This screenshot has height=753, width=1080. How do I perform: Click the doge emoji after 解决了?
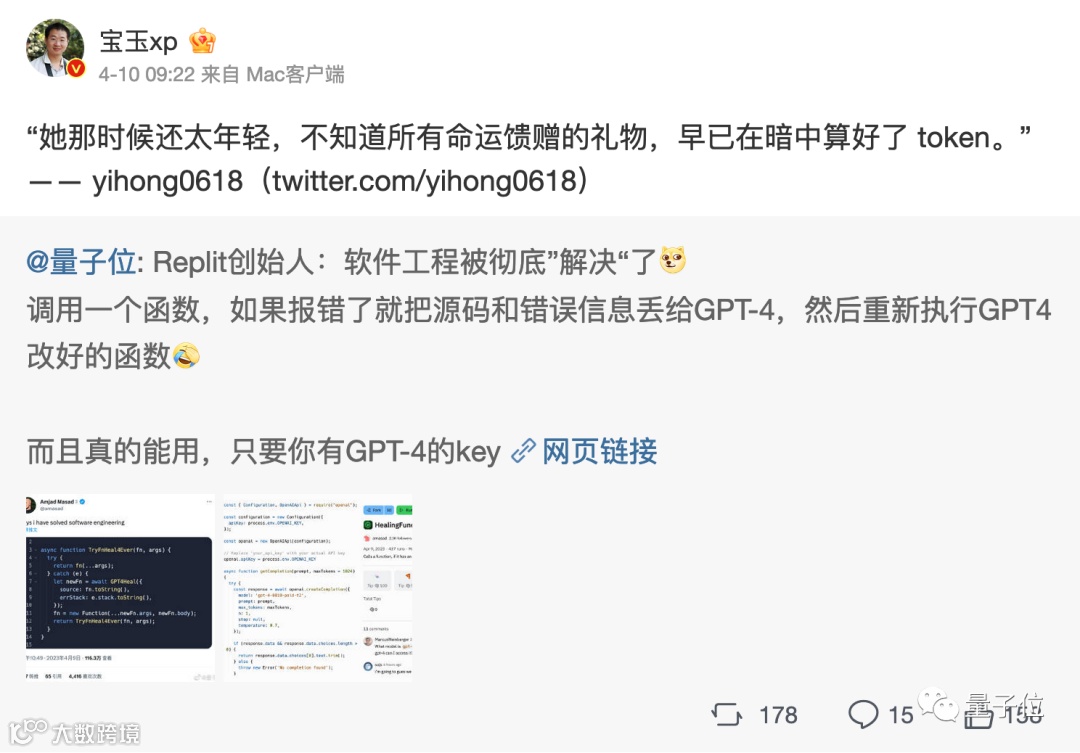tap(672, 260)
